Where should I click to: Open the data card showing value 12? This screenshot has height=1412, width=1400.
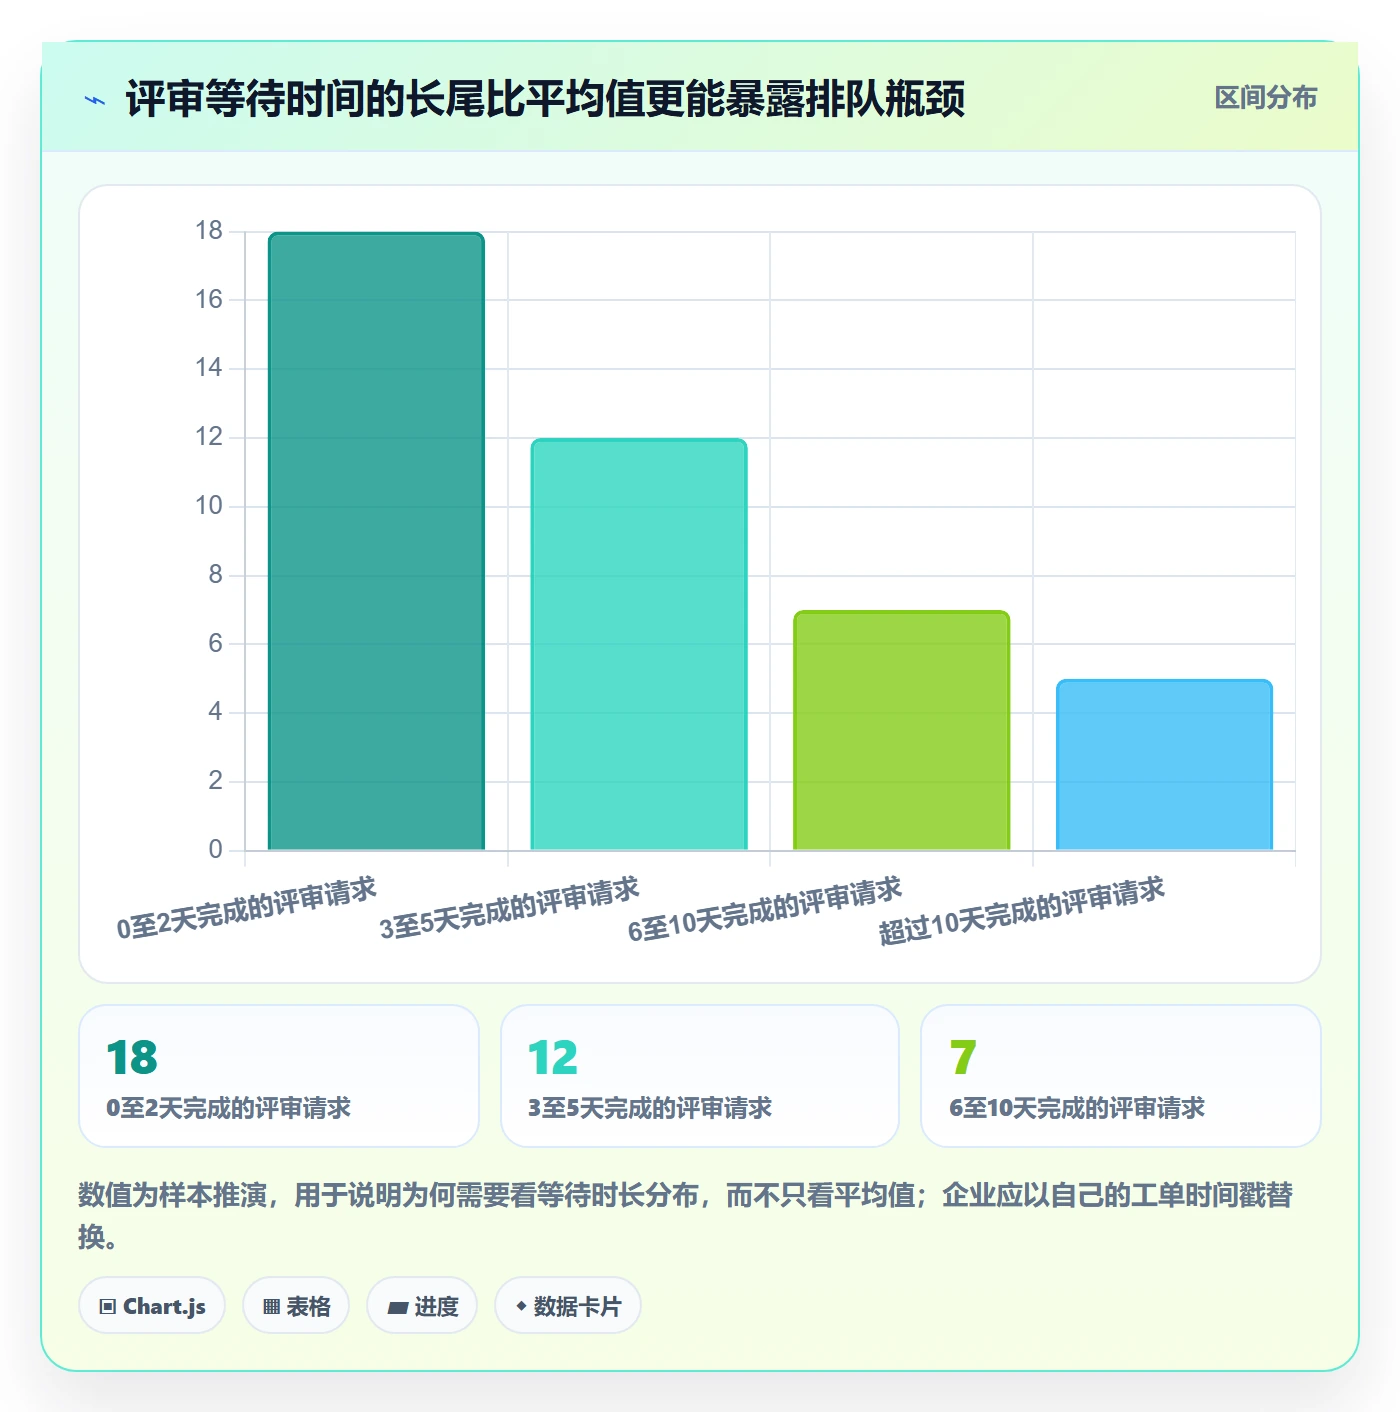pos(700,1076)
